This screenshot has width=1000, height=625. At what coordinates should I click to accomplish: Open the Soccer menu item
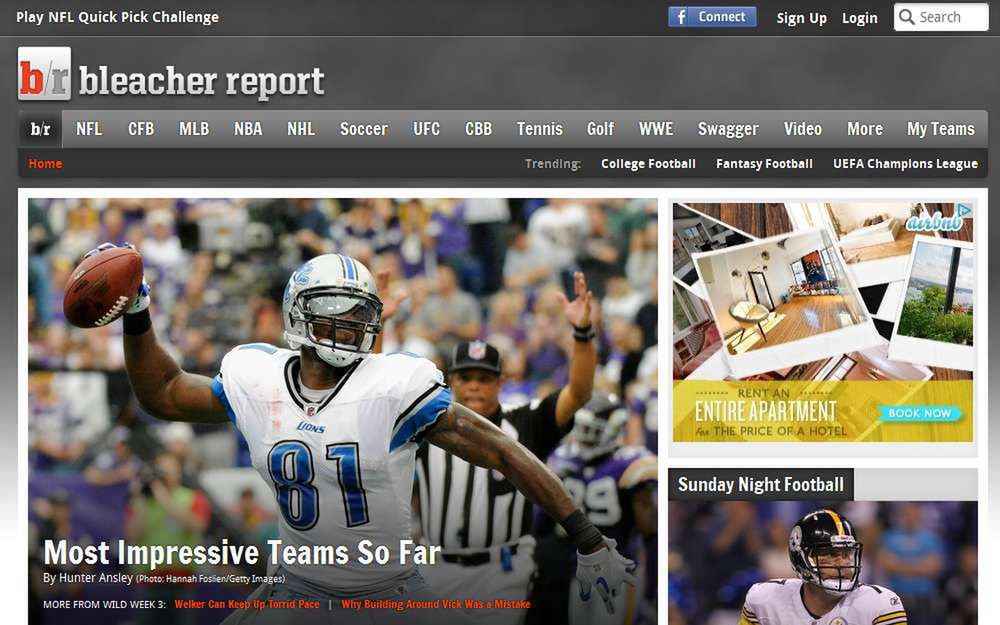tap(364, 129)
